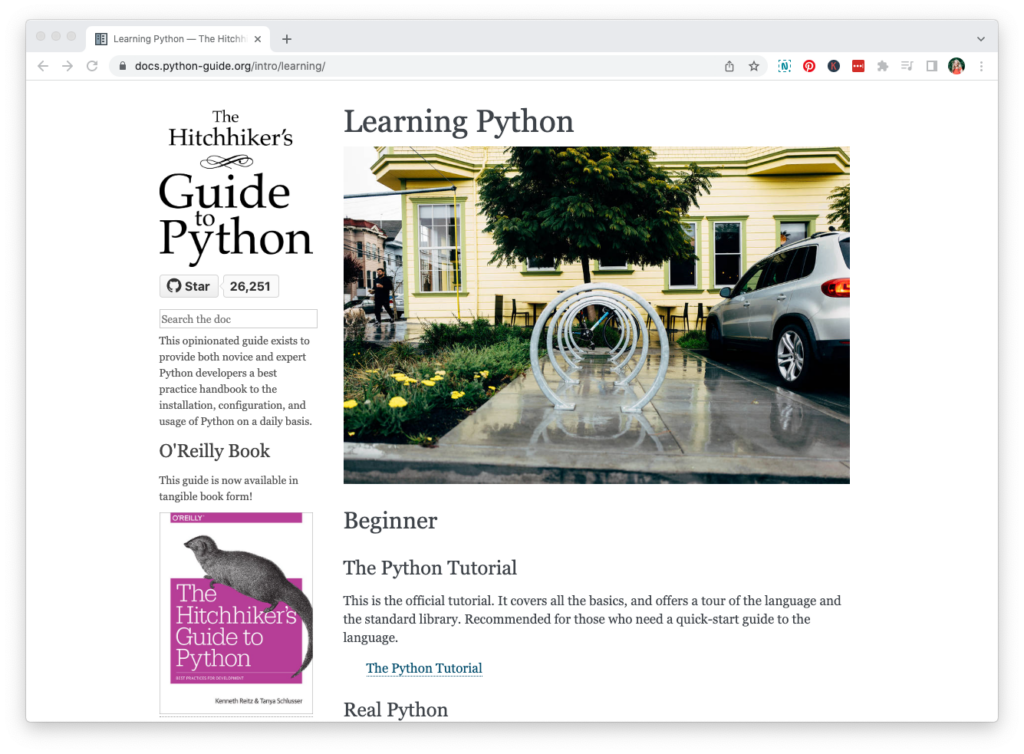Go back using the back arrow

[x=42, y=66]
